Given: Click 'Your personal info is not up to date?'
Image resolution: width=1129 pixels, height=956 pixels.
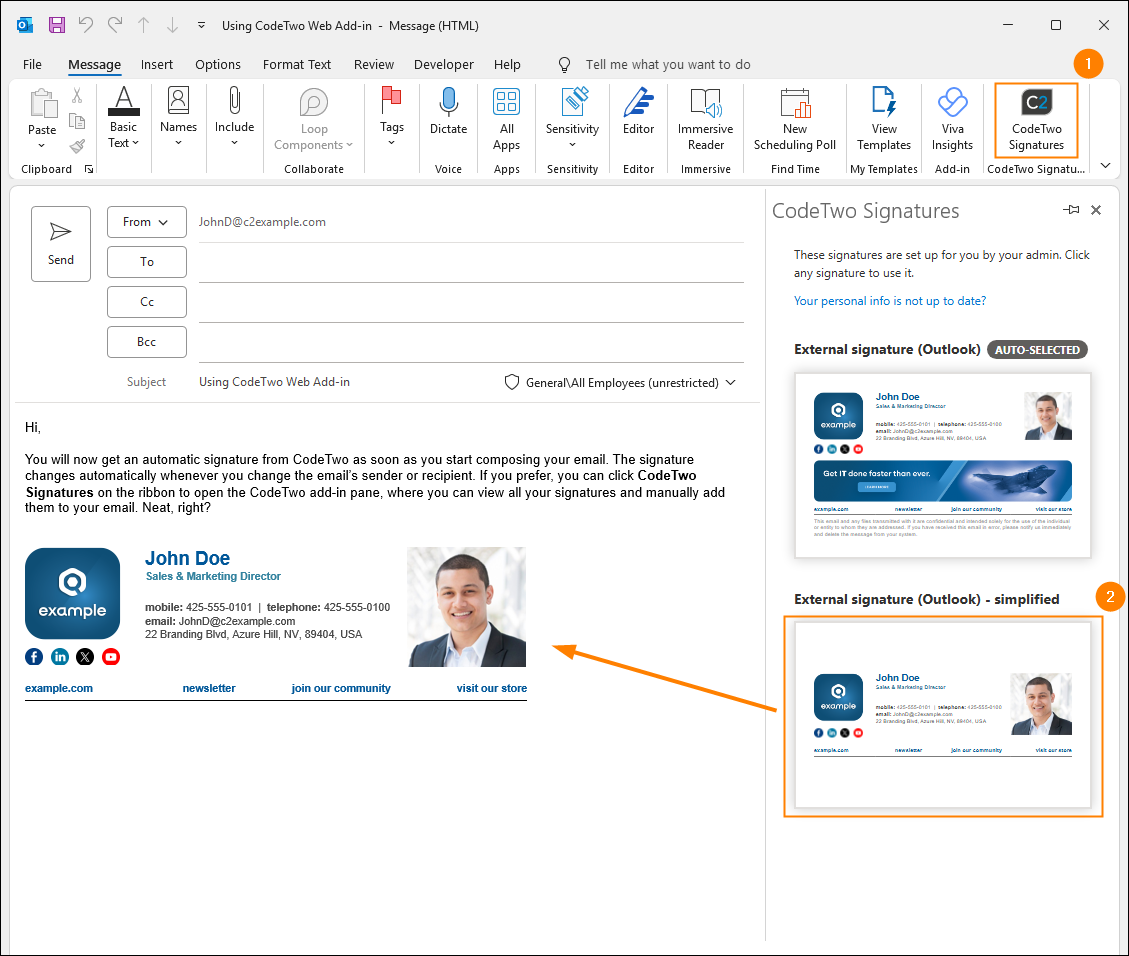Looking at the screenshot, I should pyautogui.click(x=890, y=300).
